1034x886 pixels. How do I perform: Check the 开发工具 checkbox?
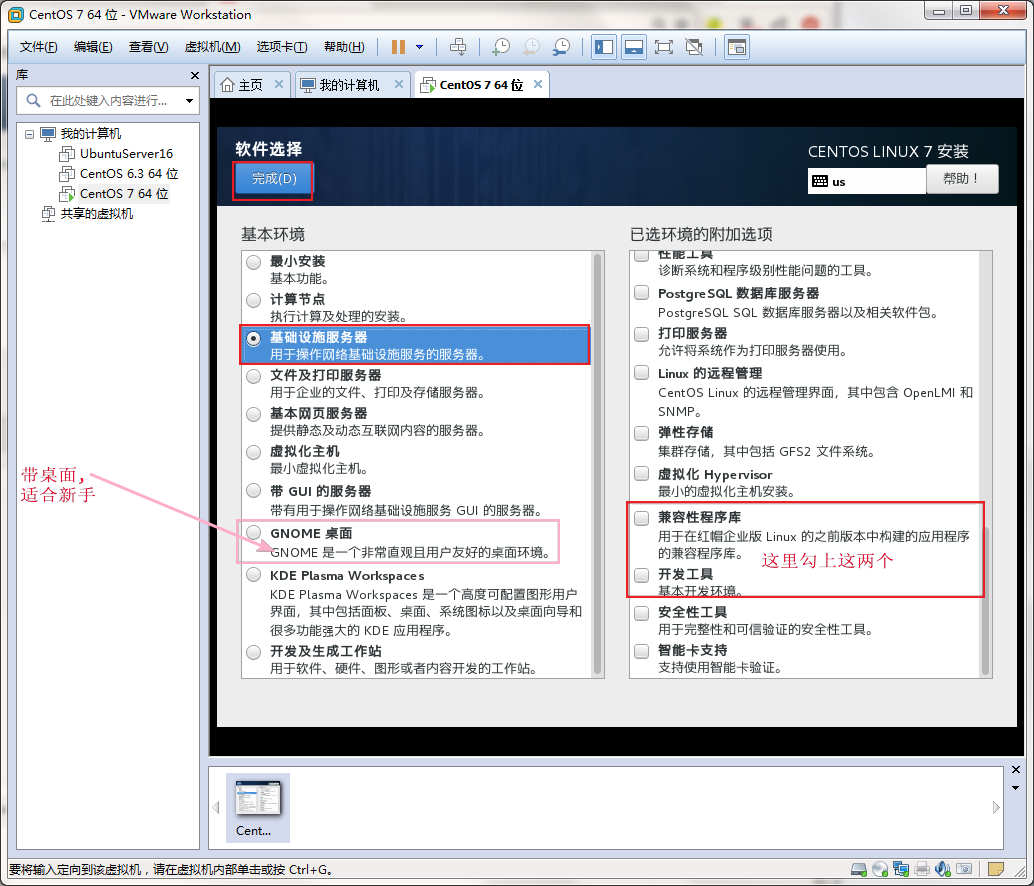[x=642, y=575]
